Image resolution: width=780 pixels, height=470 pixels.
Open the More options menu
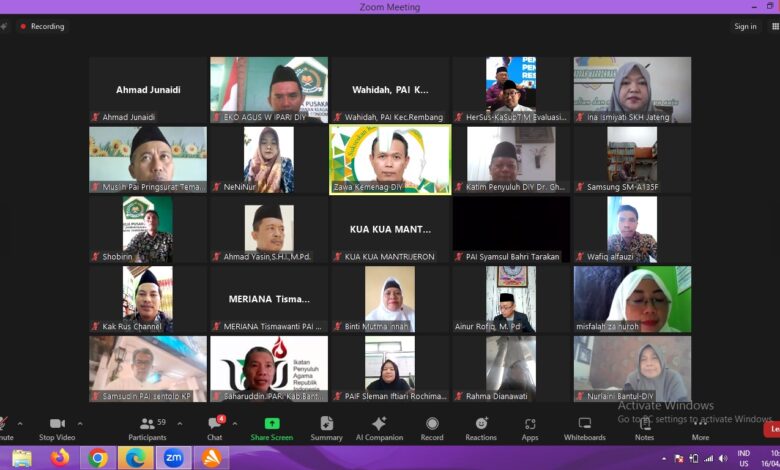(700, 429)
